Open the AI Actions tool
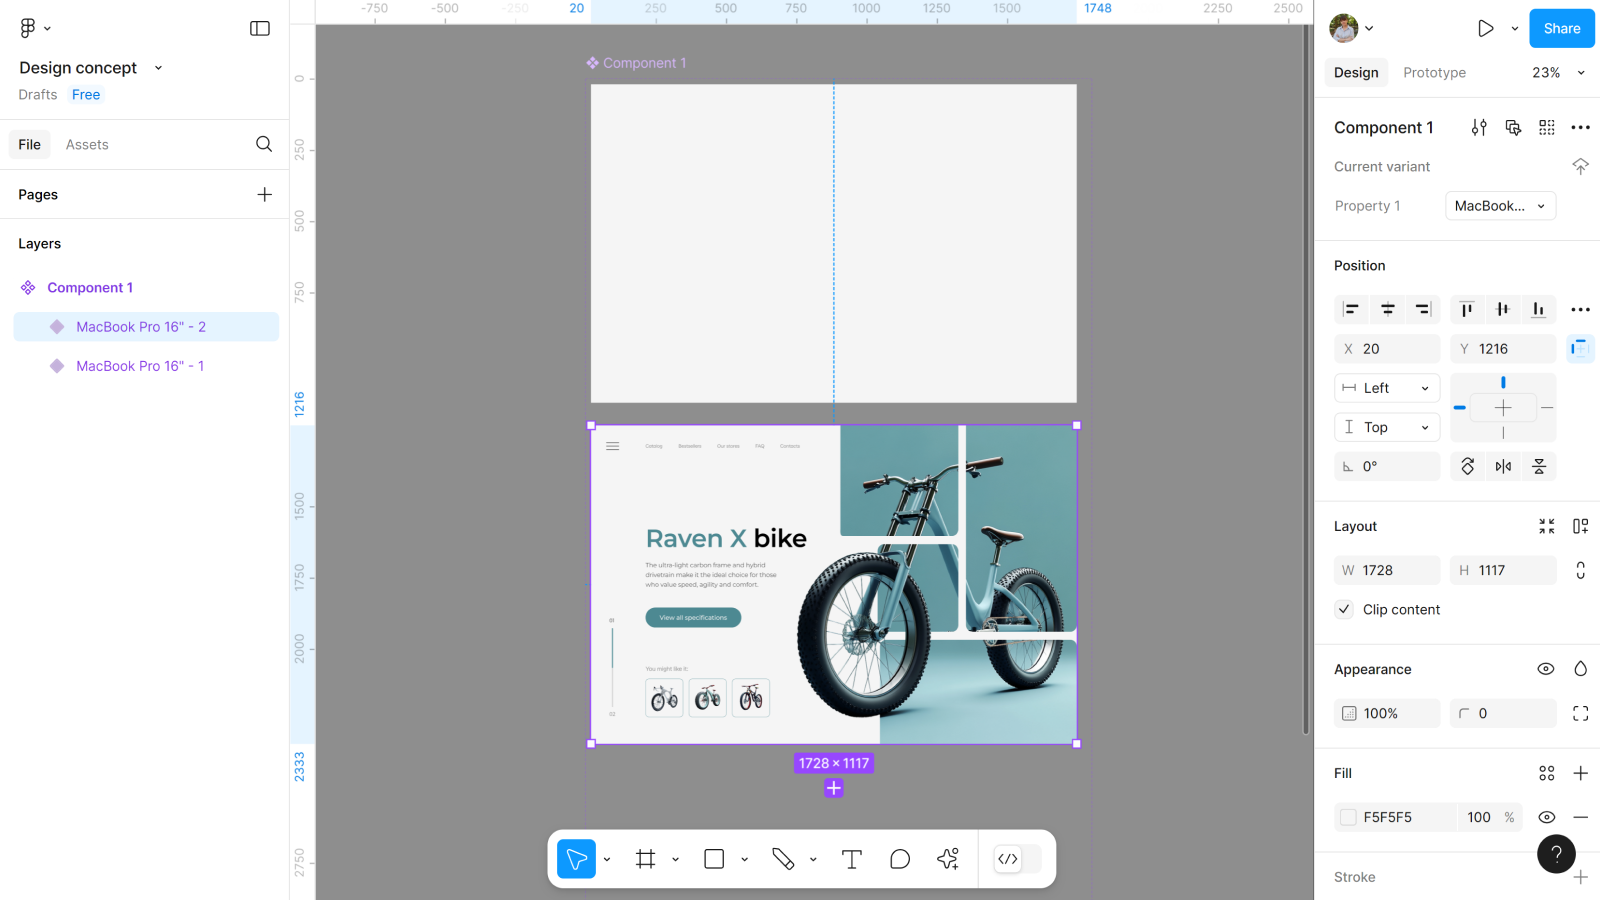 click(x=948, y=859)
